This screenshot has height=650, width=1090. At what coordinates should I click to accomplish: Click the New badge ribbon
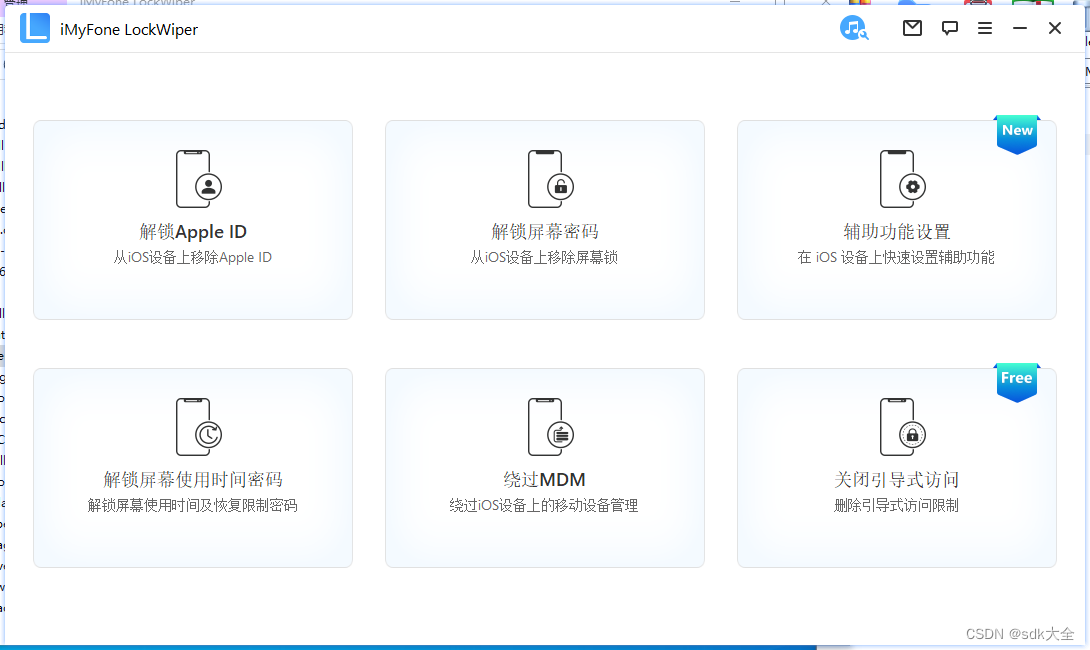(1017, 134)
